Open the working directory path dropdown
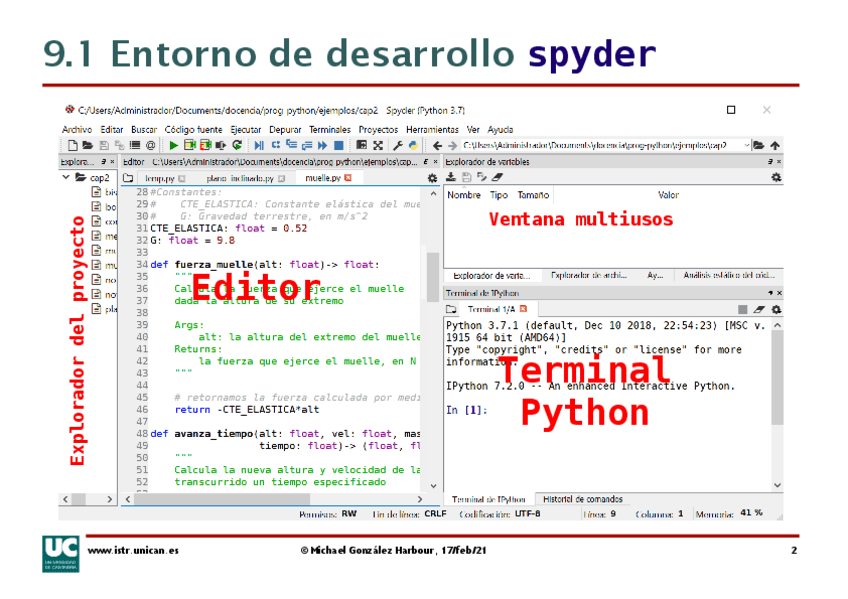The height and width of the screenshot is (599, 848). pos(745,145)
